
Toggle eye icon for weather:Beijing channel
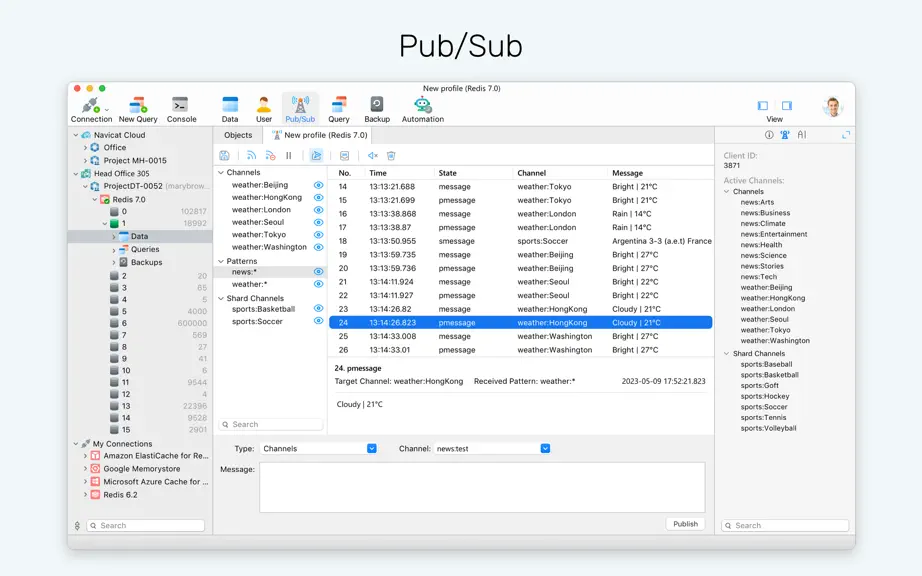click(318, 185)
